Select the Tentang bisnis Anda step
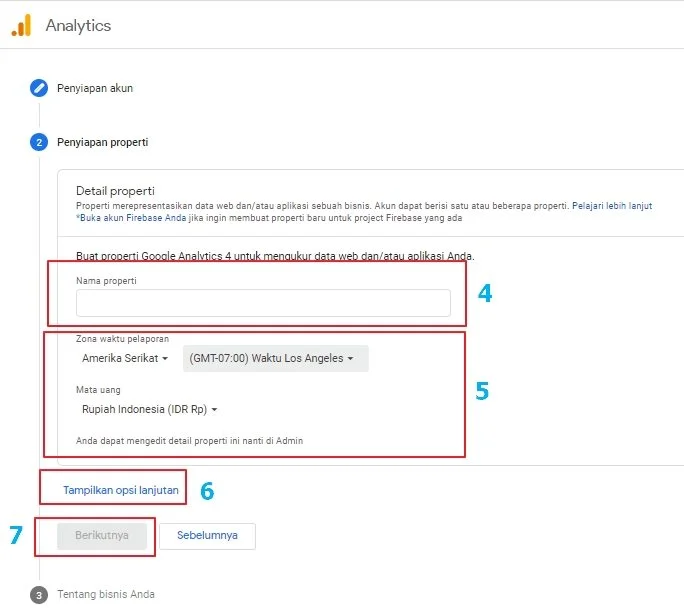The width and height of the screenshot is (684, 613). [x=106, y=594]
